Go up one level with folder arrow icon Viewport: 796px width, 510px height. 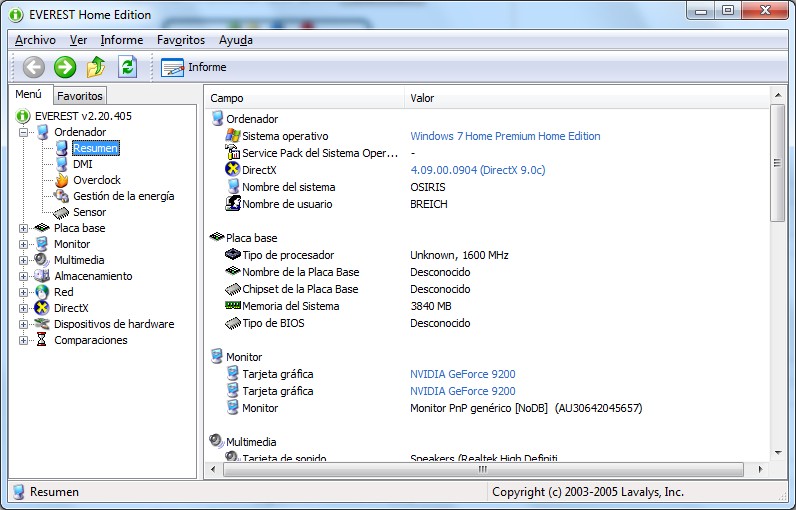tap(96, 67)
